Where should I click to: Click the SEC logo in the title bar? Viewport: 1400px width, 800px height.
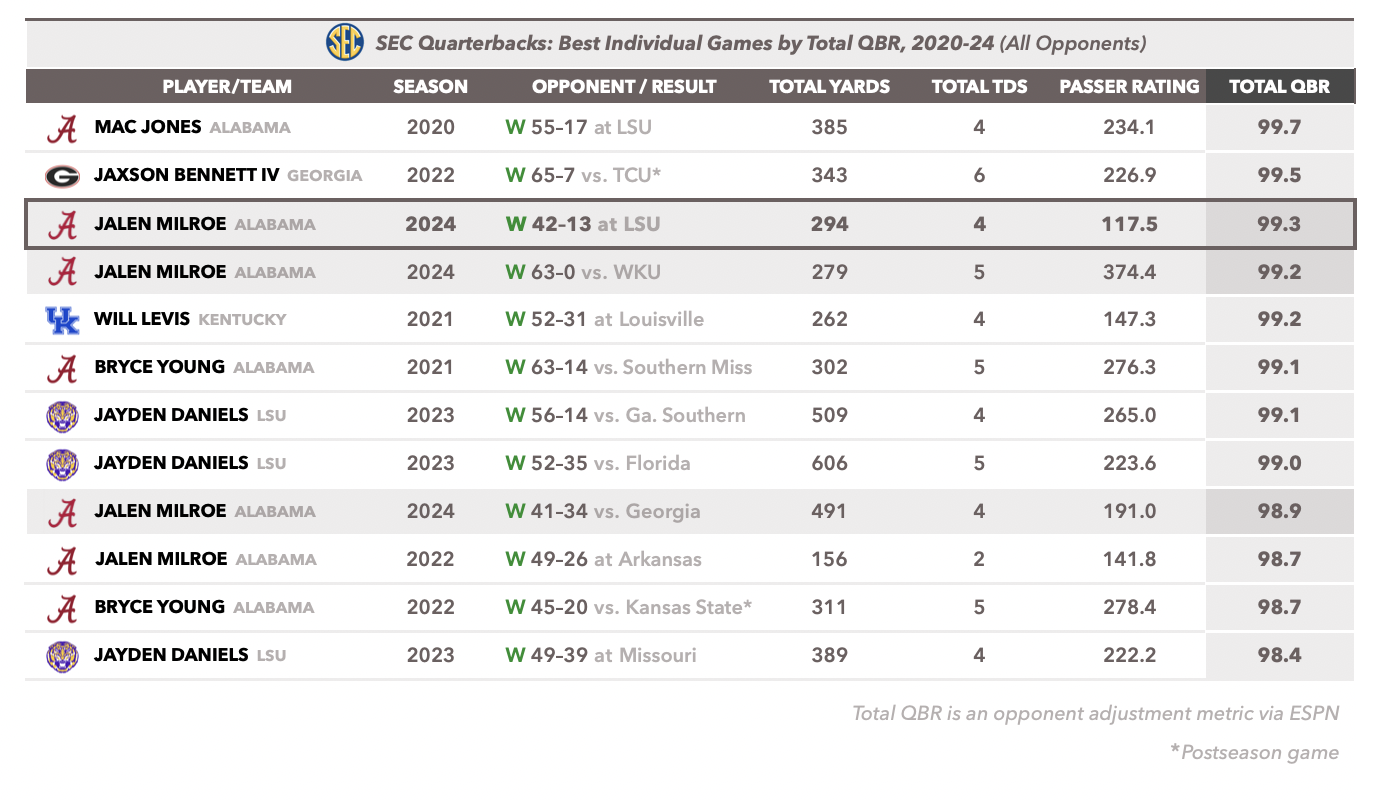(345, 43)
